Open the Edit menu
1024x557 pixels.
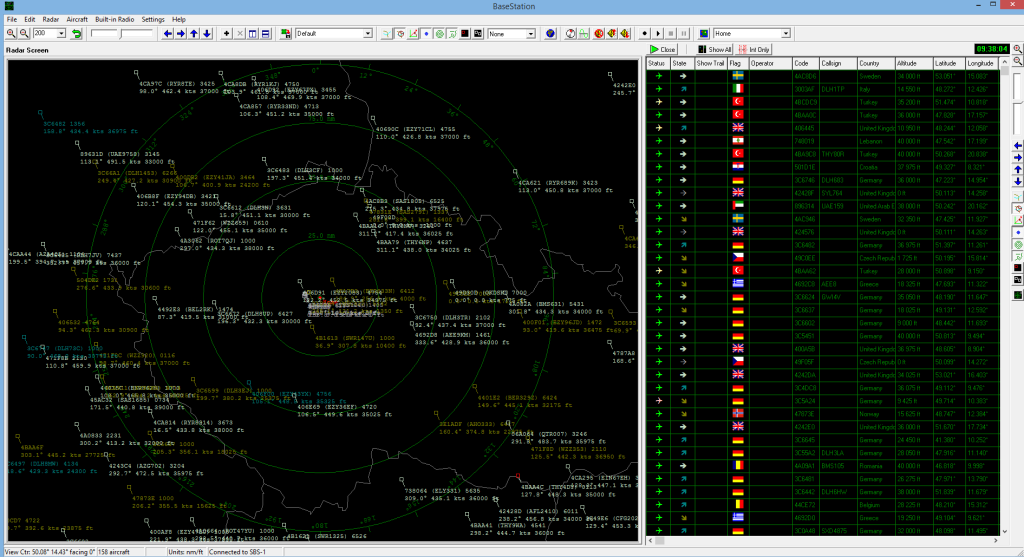[x=29, y=20]
